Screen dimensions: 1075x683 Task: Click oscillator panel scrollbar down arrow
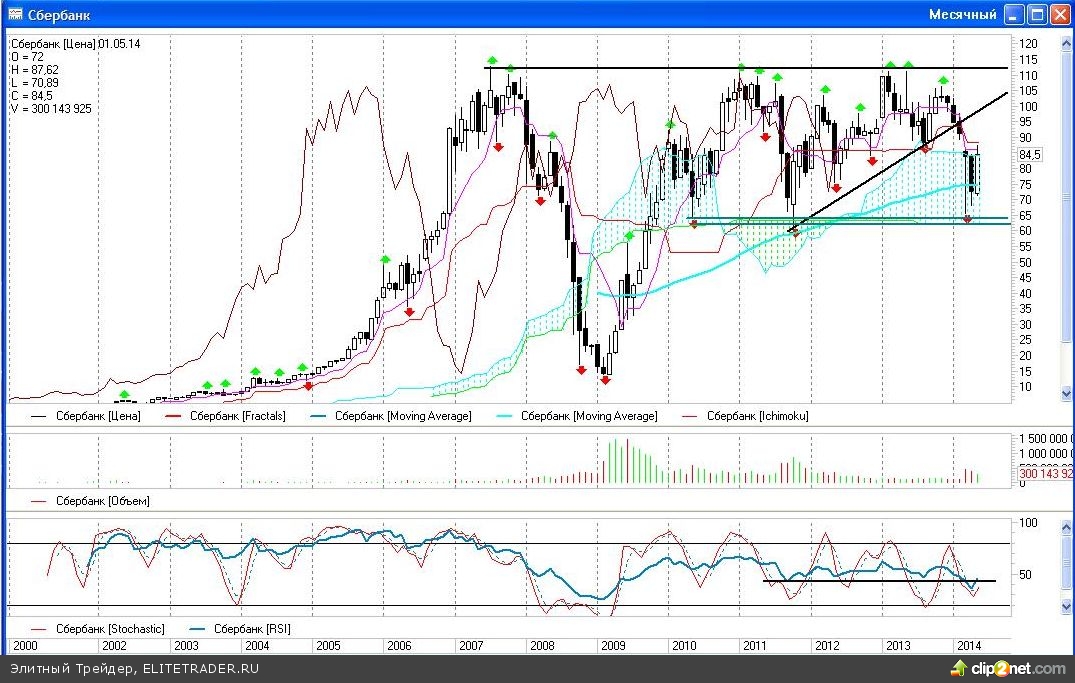point(1066,606)
